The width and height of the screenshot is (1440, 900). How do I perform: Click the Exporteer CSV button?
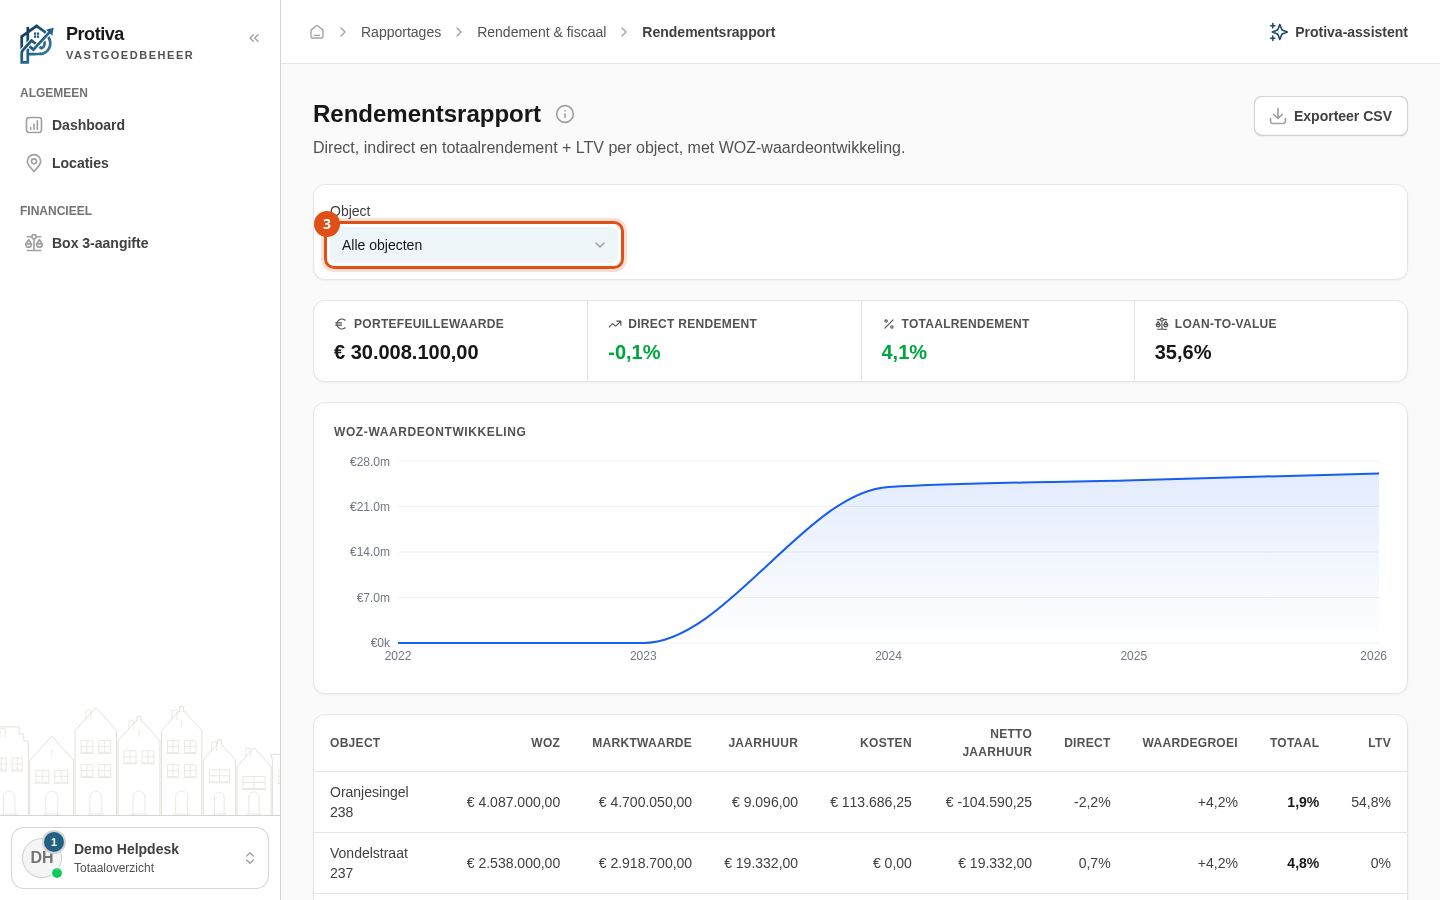click(x=1331, y=116)
